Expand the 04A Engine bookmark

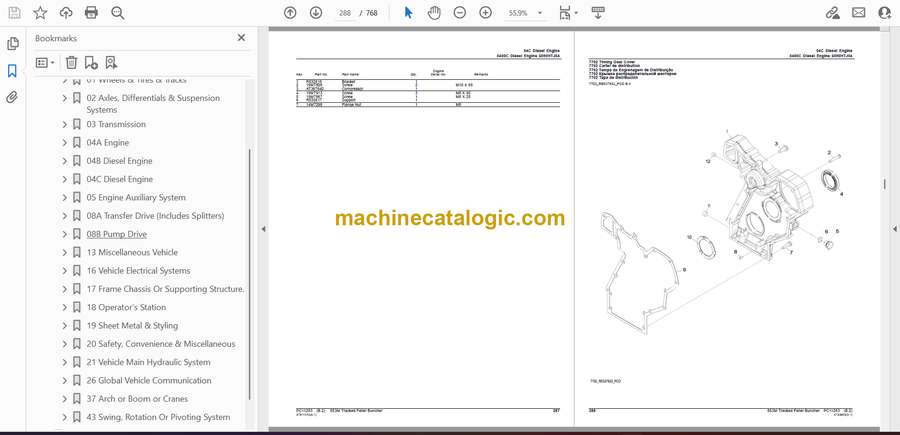(x=64, y=142)
